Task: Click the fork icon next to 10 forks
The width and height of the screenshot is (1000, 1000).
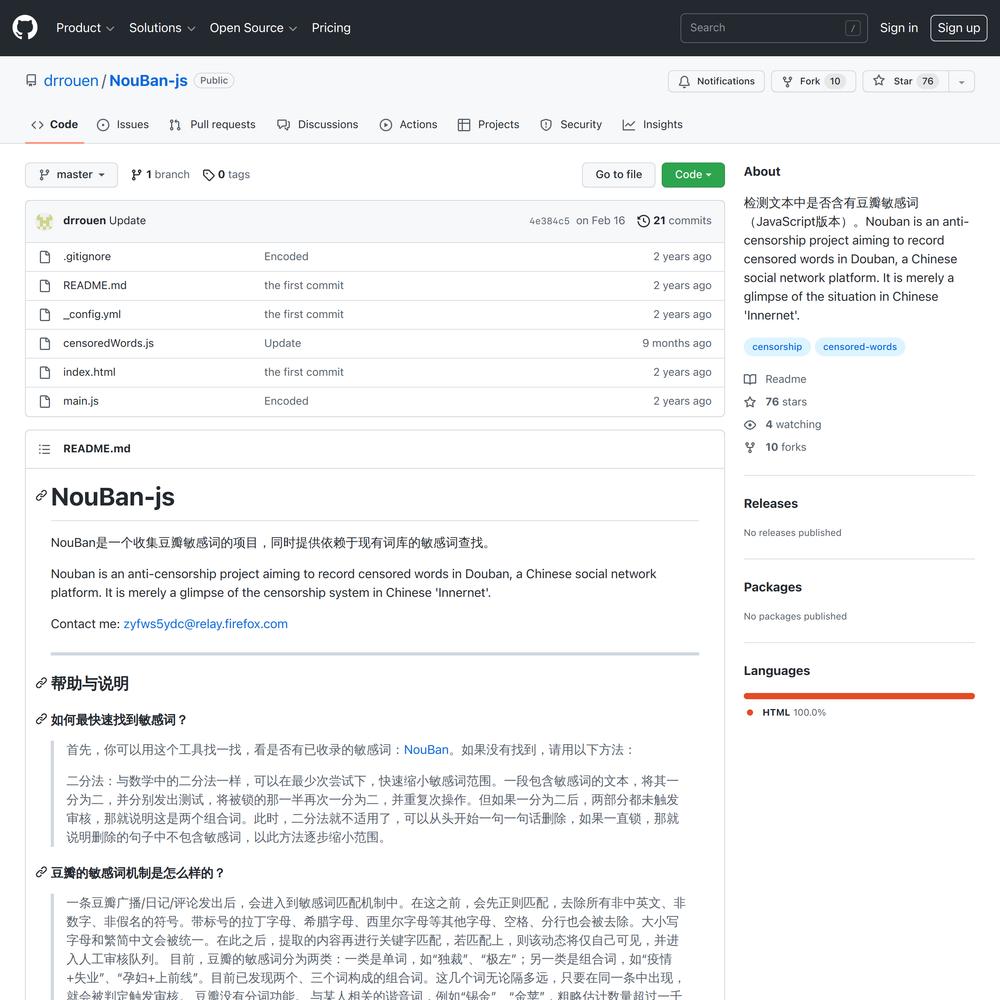Action: pyautogui.click(x=750, y=448)
